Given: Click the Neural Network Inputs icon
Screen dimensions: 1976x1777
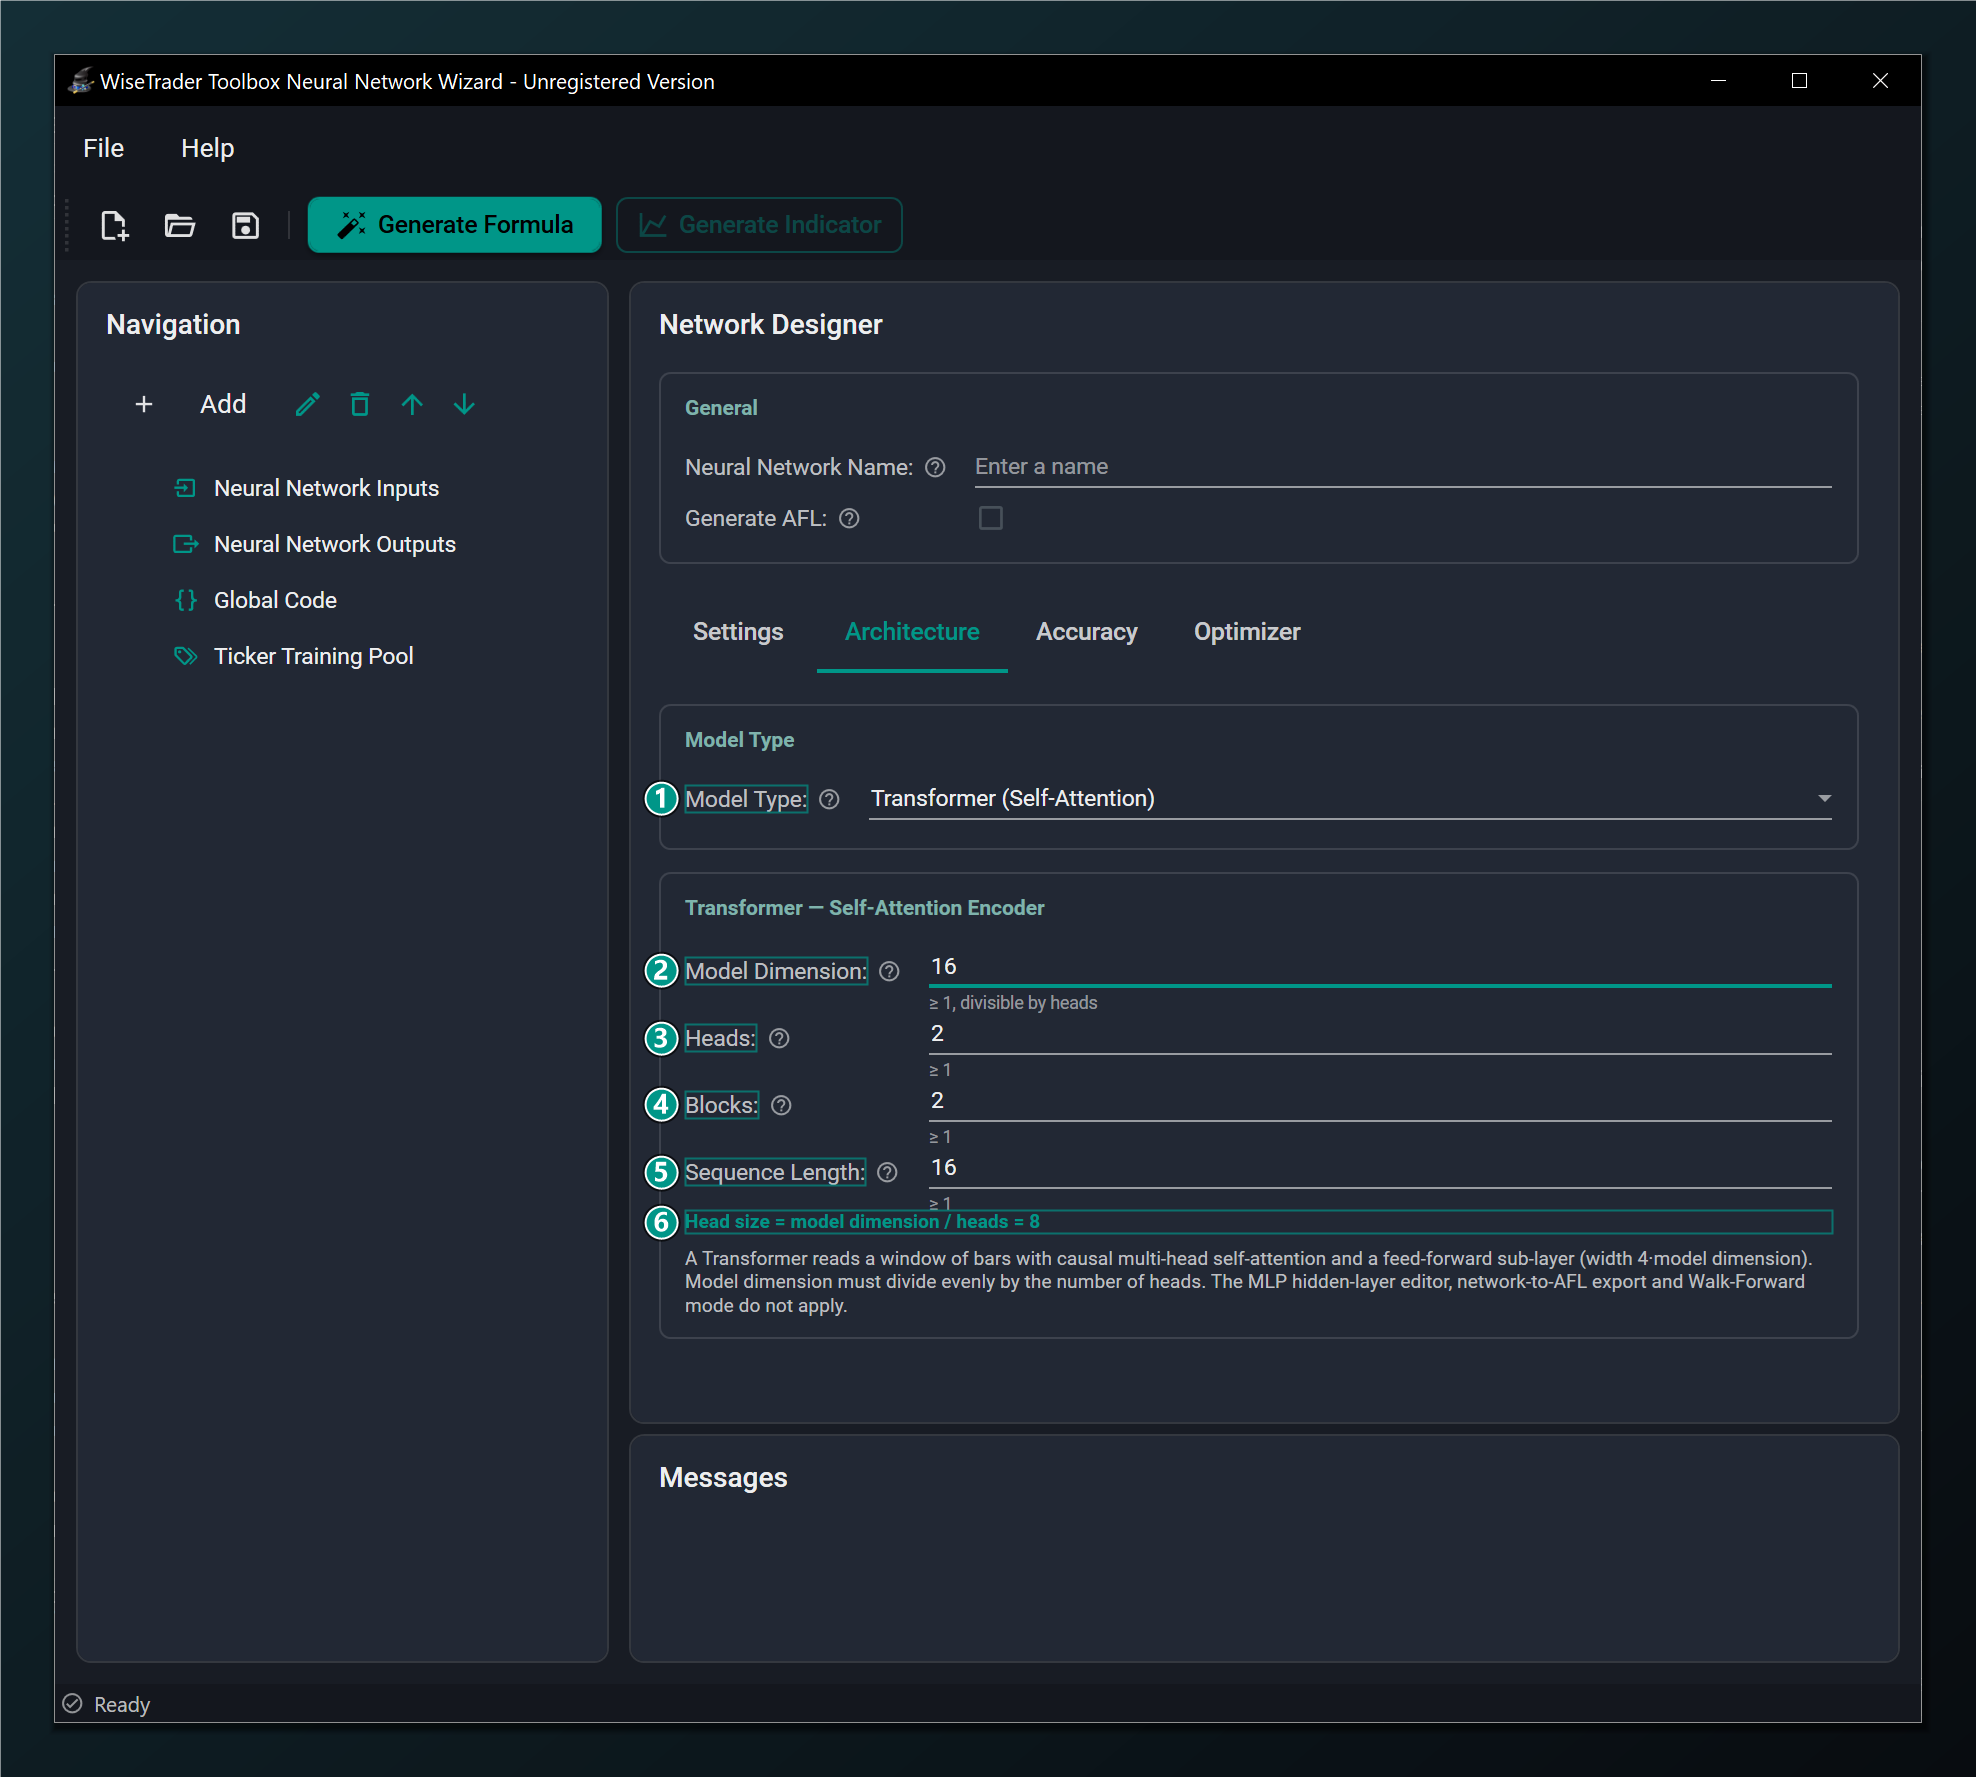Looking at the screenshot, I should tap(185, 488).
